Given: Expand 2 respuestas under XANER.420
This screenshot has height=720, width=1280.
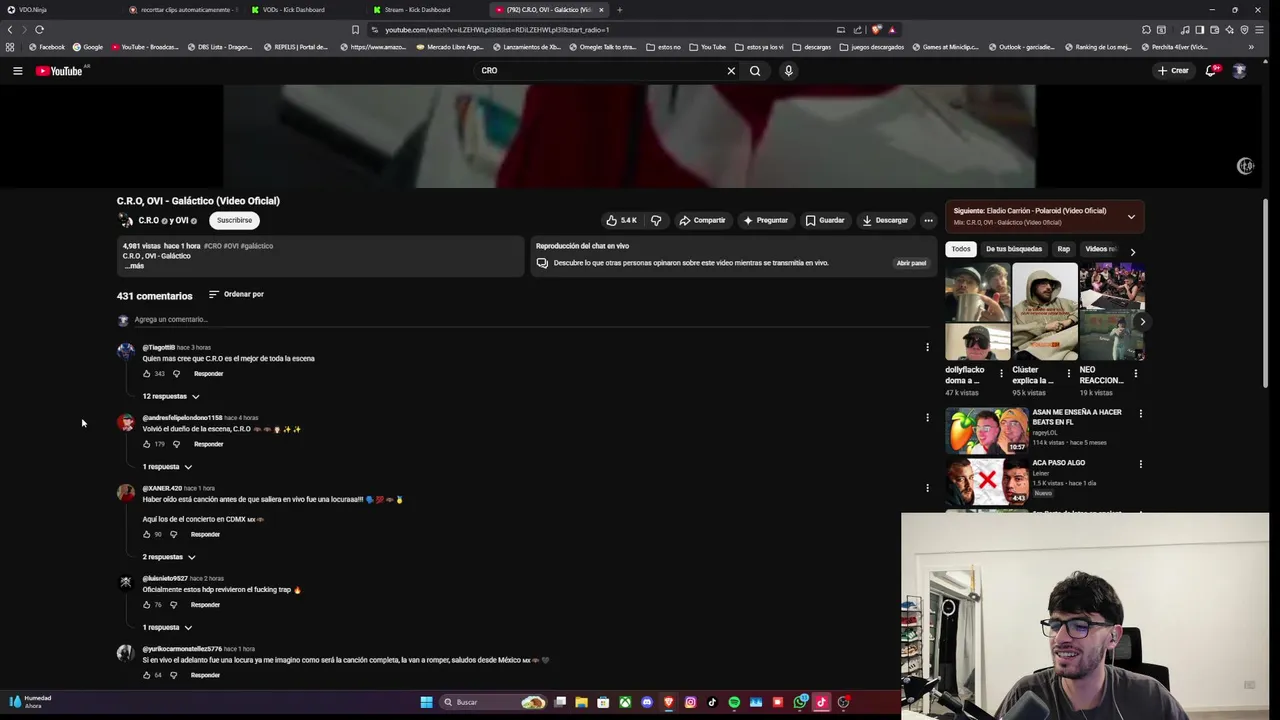Looking at the screenshot, I should (168, 557).
